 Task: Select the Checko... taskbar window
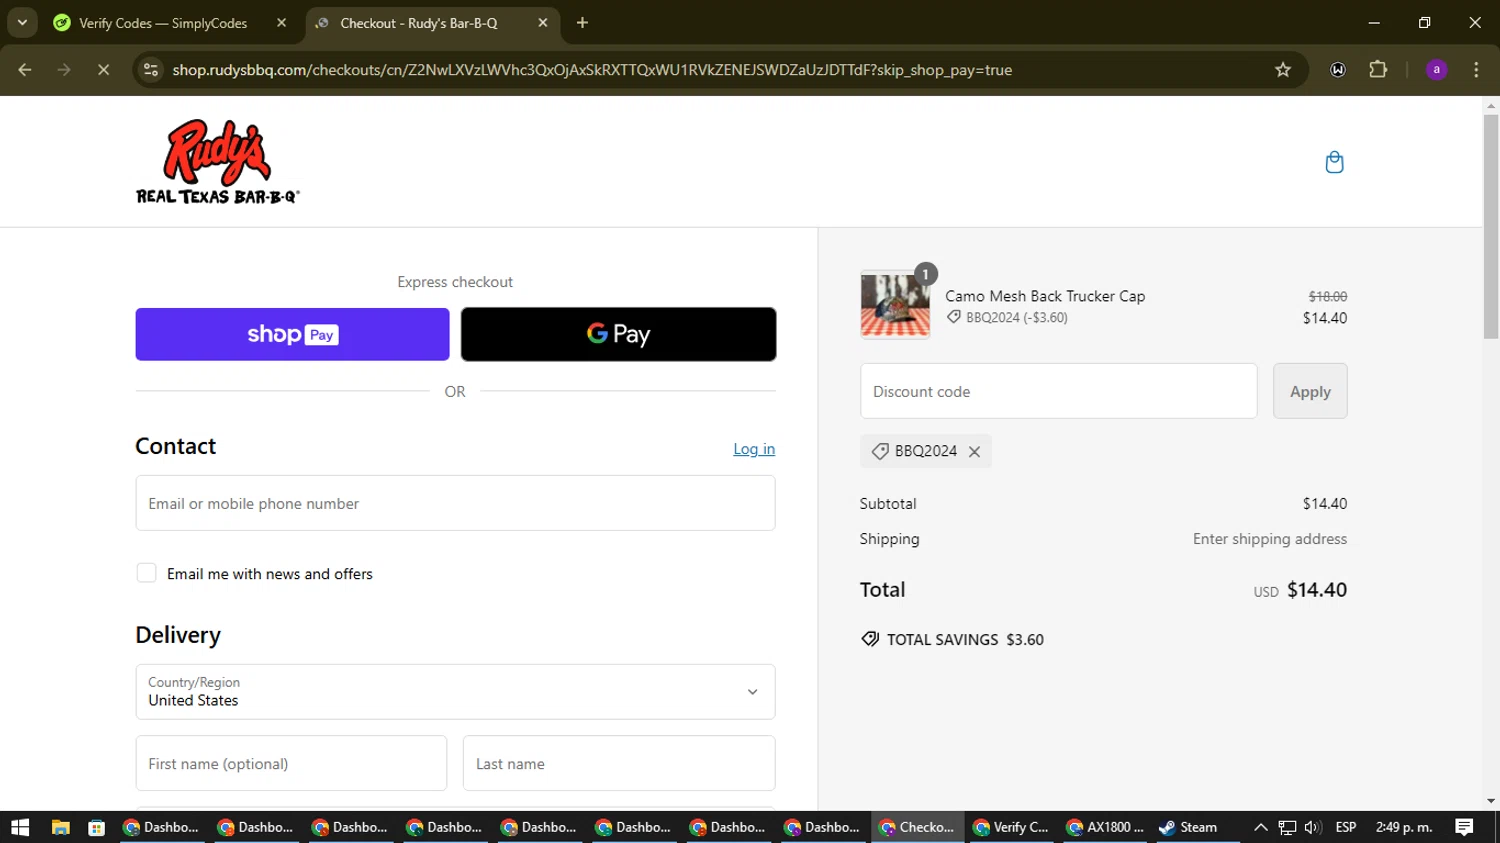[x=917, y=827]
